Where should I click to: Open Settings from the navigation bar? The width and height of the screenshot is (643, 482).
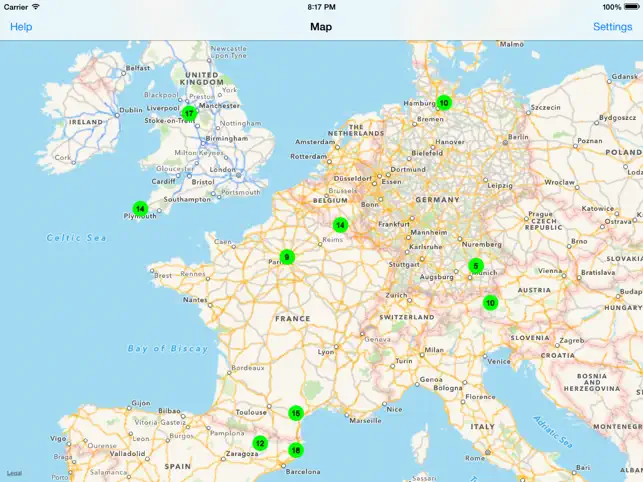tap(612, 27)
